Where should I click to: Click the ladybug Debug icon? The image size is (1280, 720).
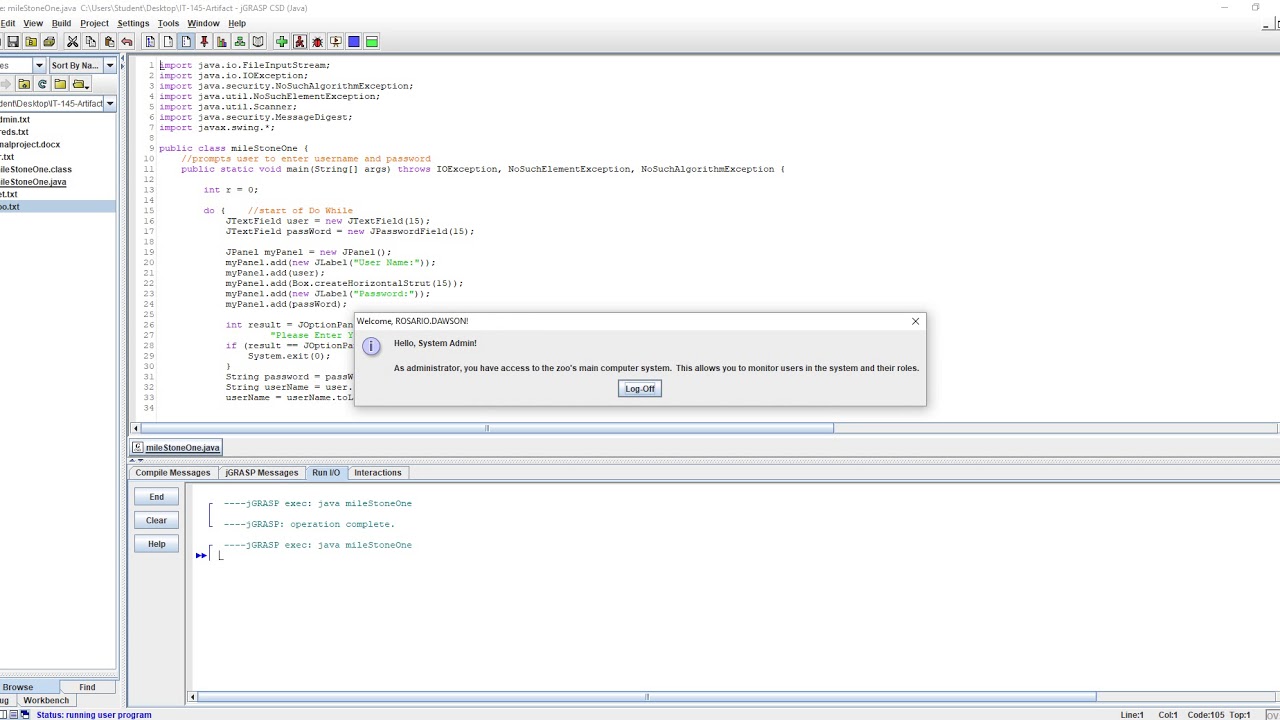[318, 42]
